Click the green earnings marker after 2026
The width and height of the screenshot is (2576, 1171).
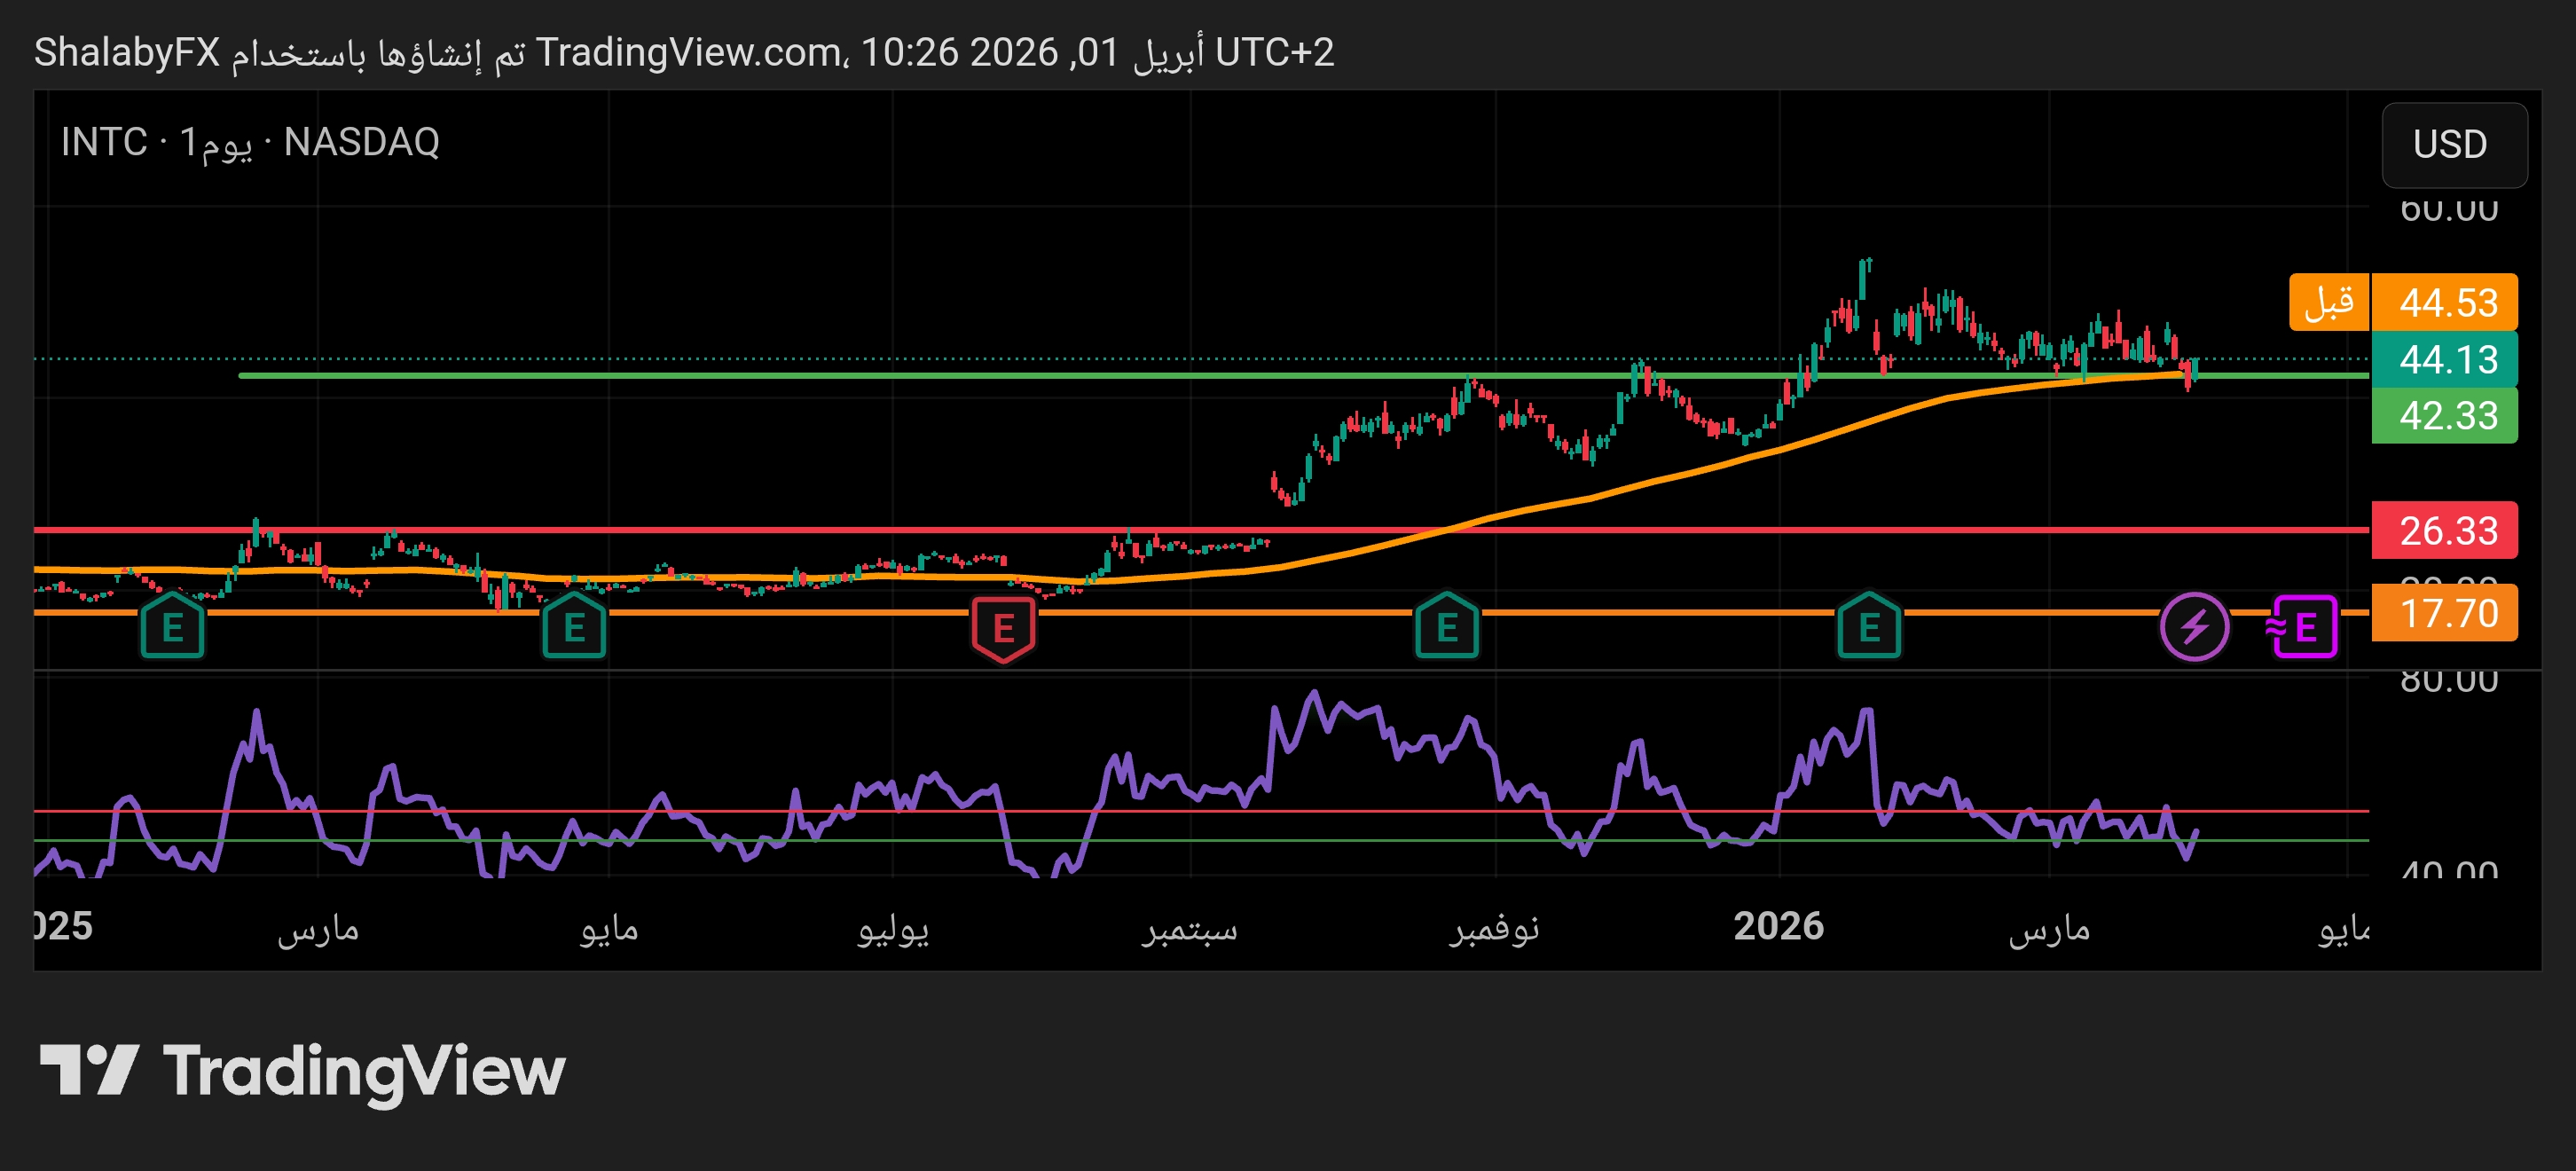[x=1868, y=627]
